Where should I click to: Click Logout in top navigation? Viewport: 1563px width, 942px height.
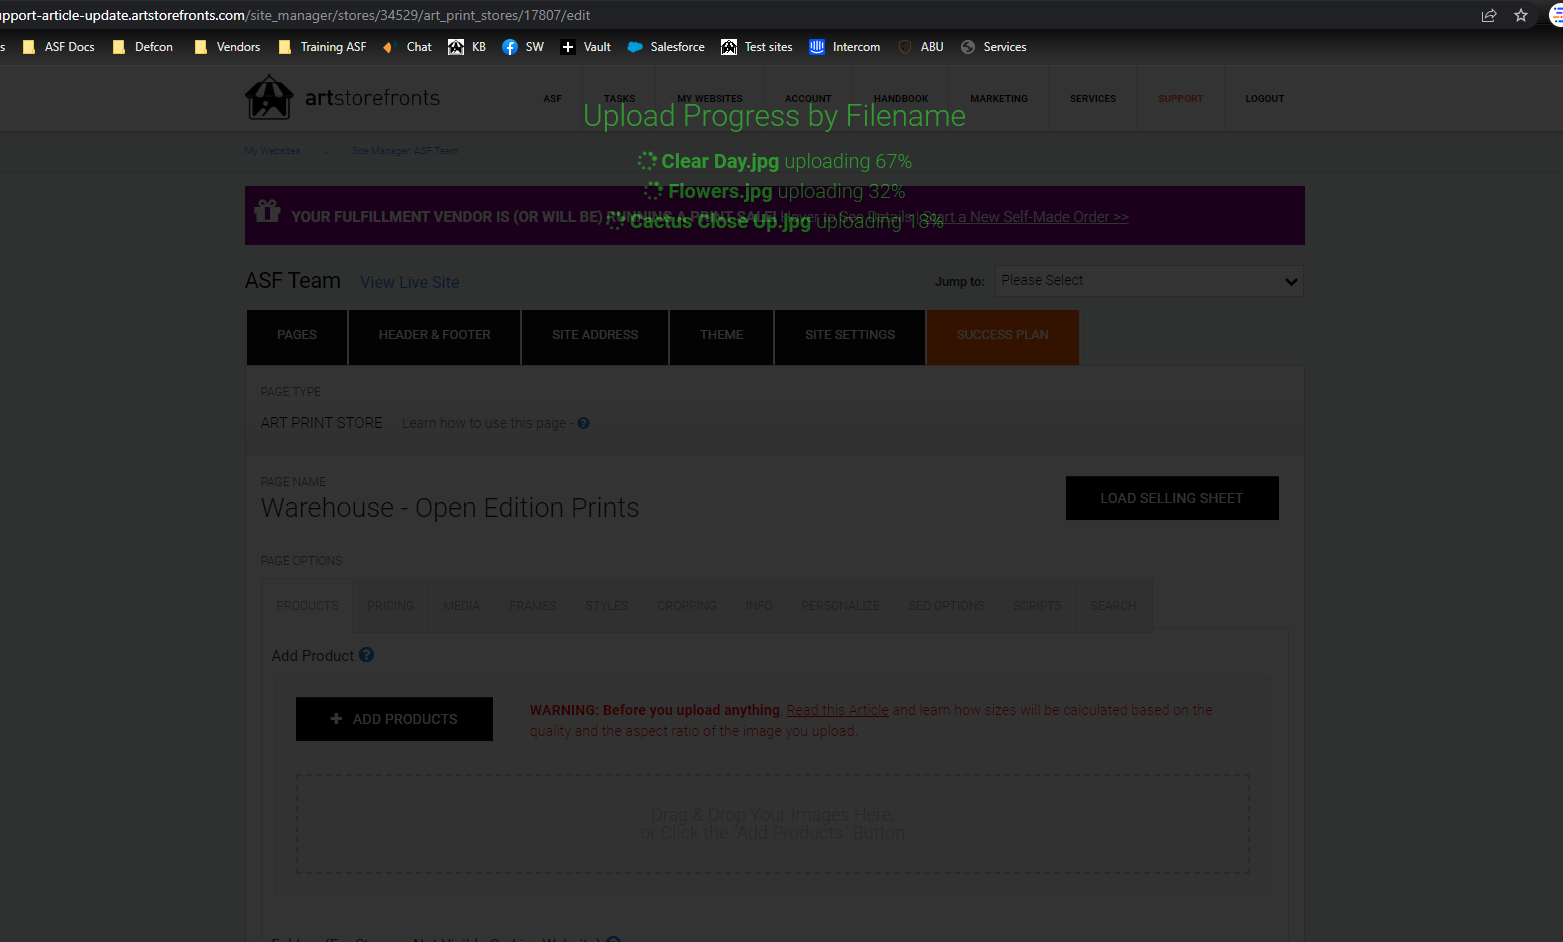pos(1265,99)
